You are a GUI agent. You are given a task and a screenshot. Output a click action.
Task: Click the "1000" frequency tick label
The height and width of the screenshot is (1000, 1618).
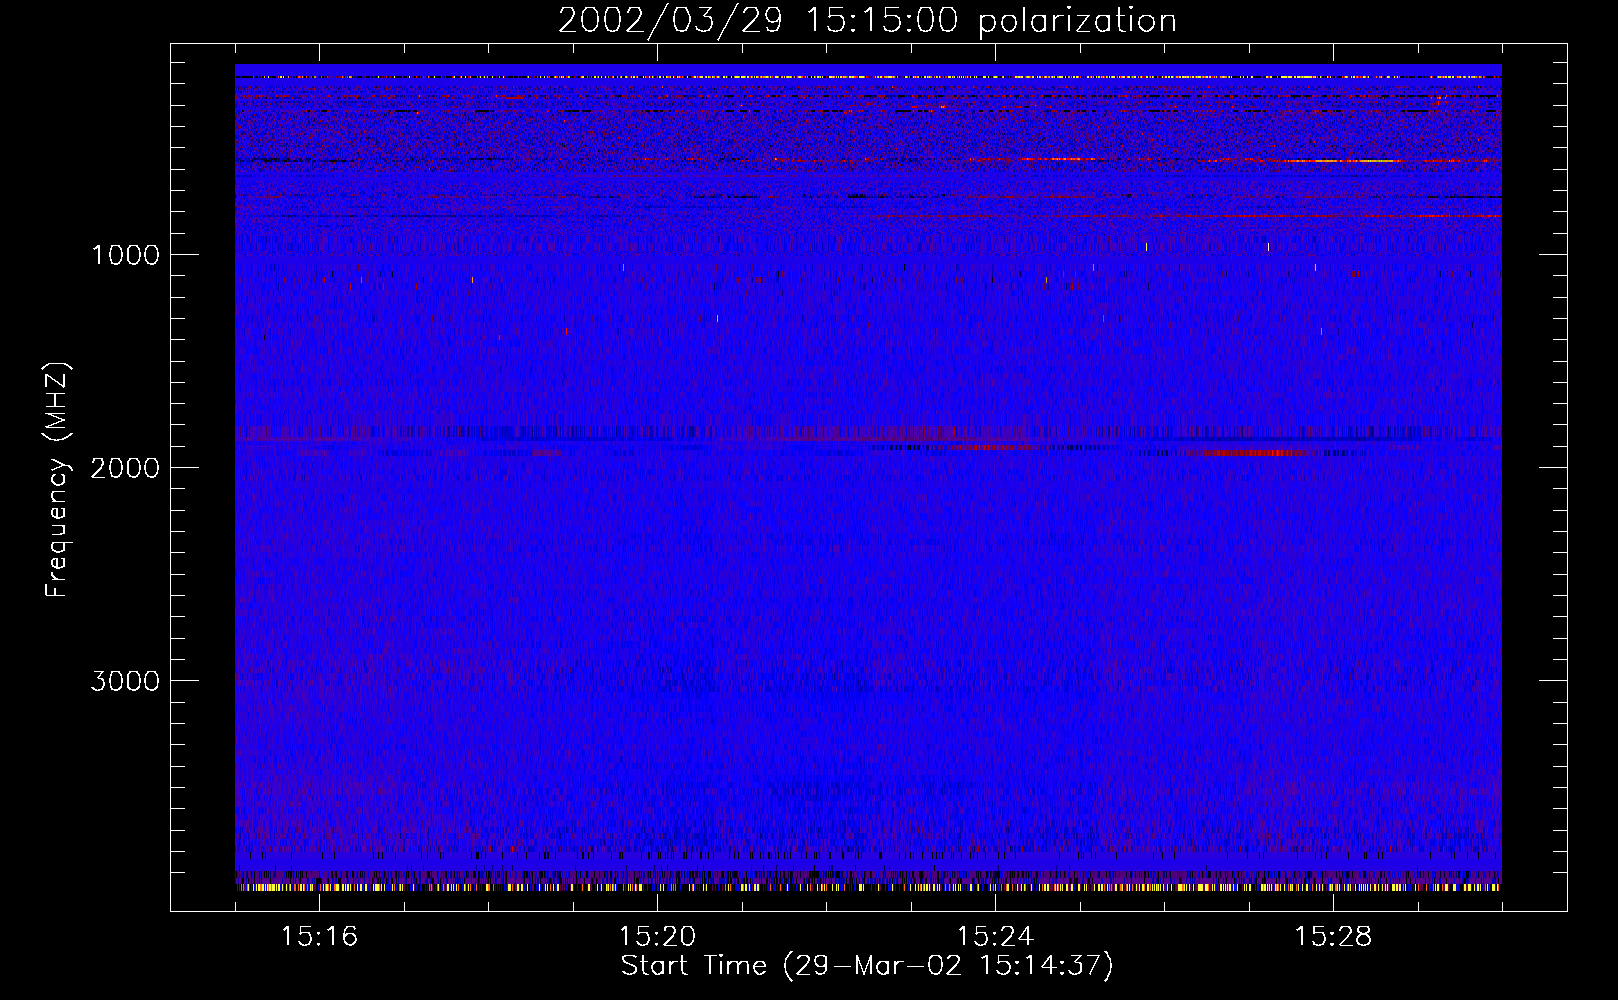coord(126,255)
